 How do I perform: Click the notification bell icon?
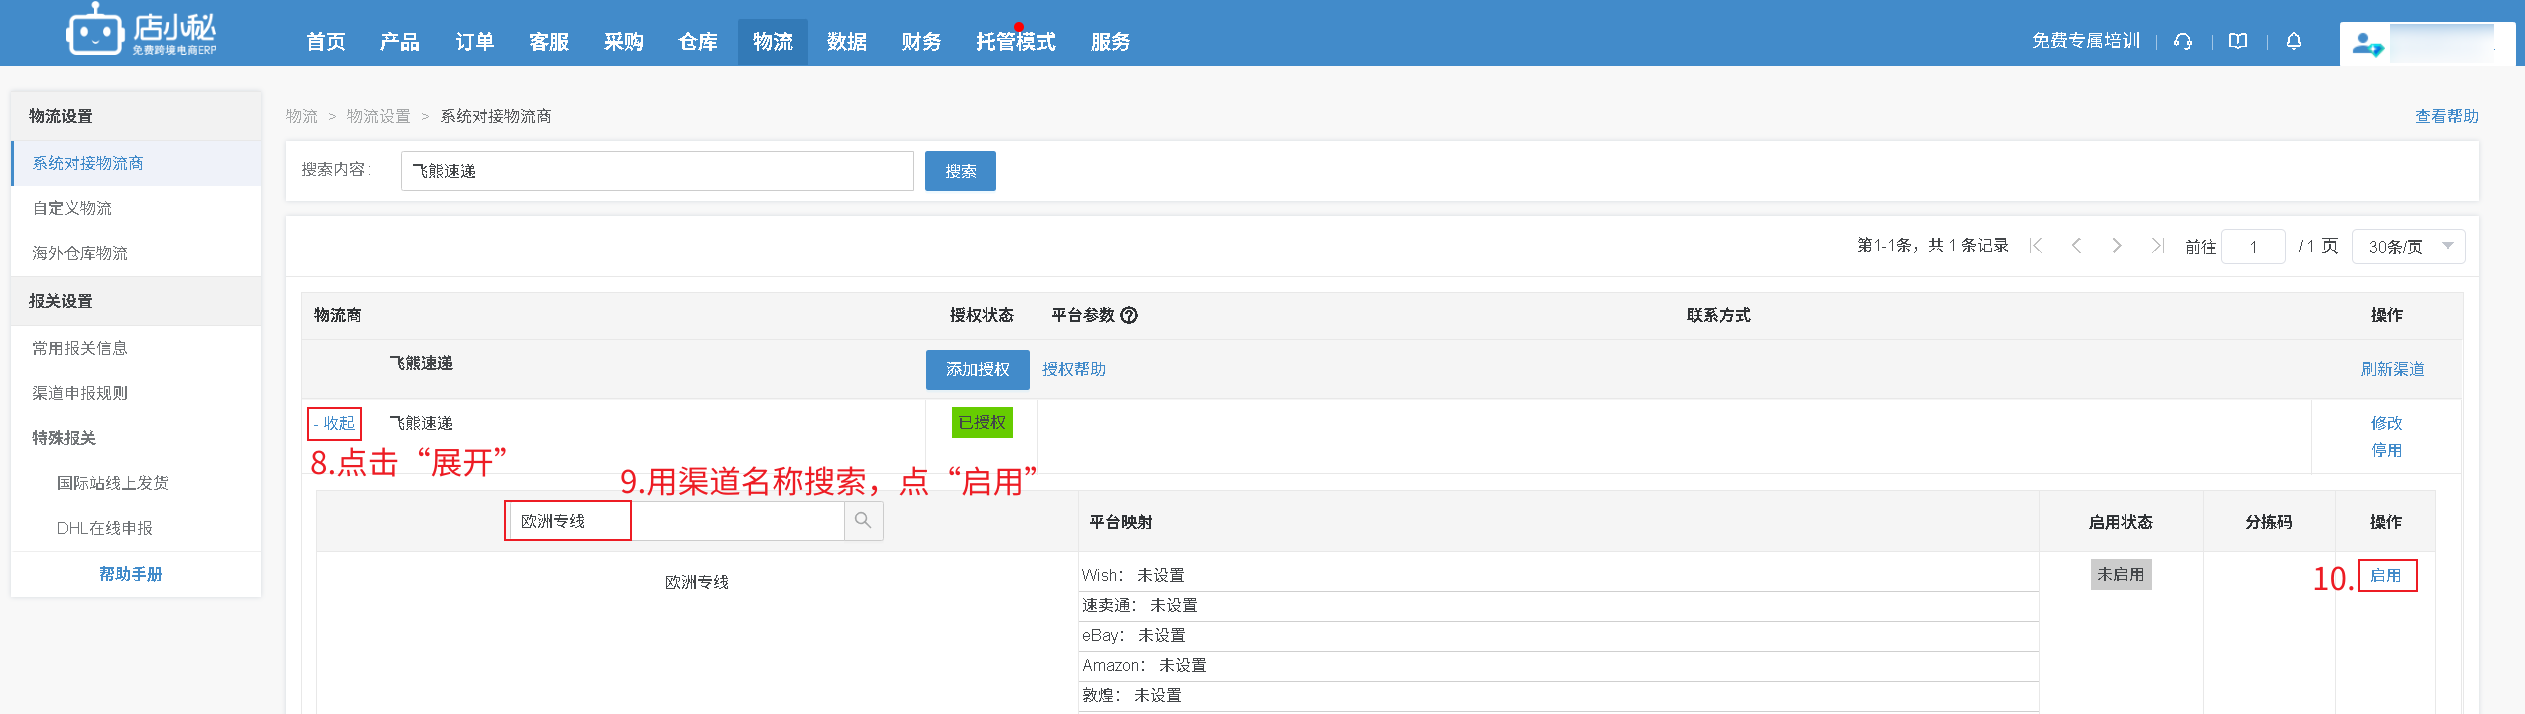click(x=2294, y=41)
